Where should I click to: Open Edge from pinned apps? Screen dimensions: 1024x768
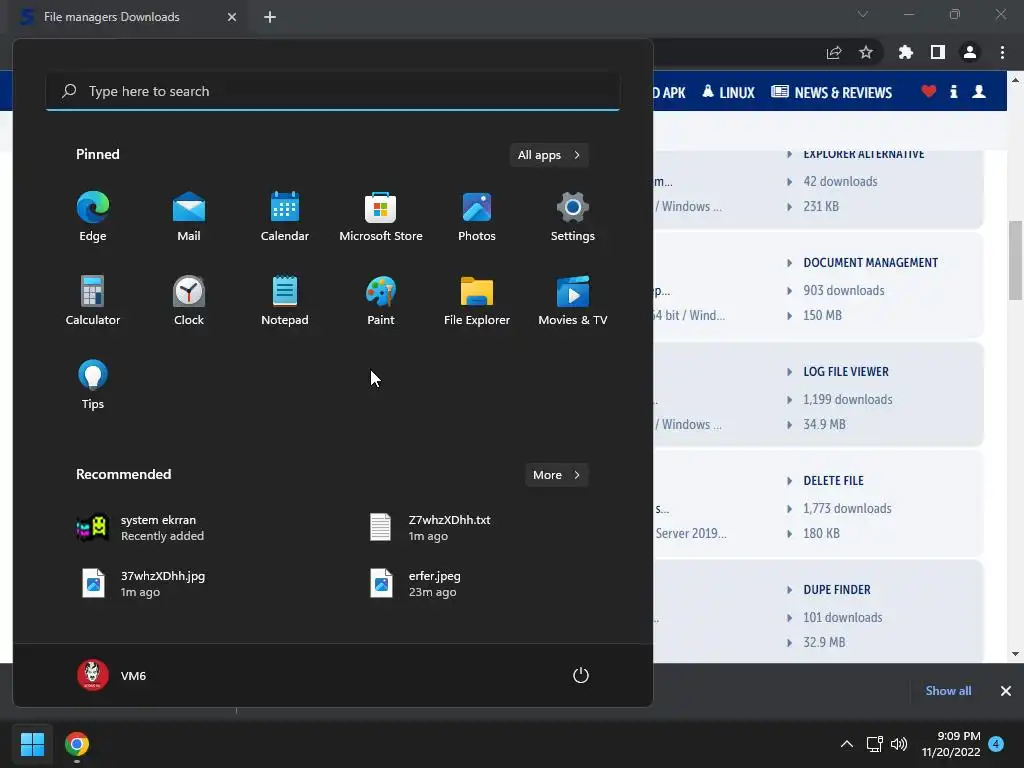click(x=93, y=217)
